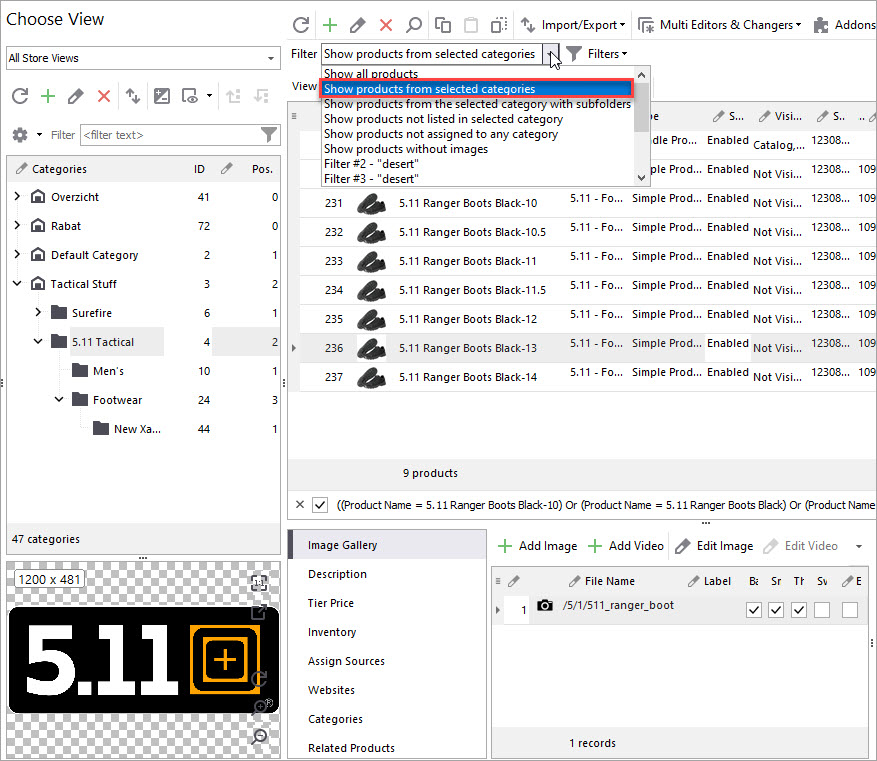Screen dimensions: 877x761
Task: Click the paste product icon
Action: tap(471, 25)
